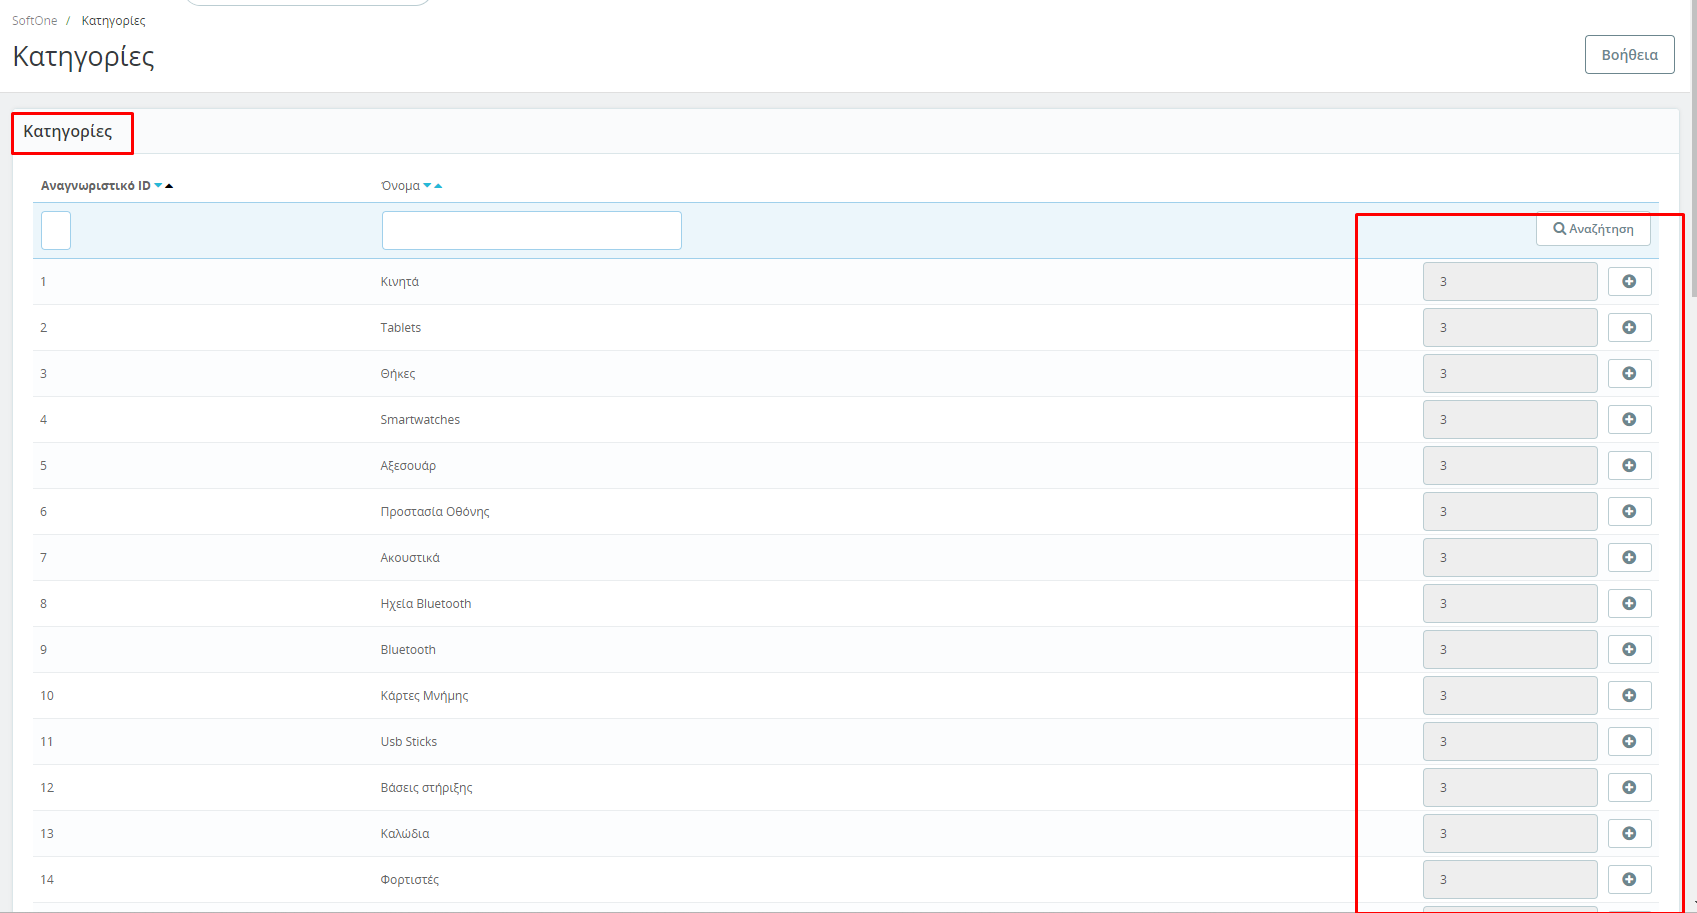1697x913 pixels.
Task: Click the plus icon in the Bluetooth row (ID 9)
Action: (1629, 650)
